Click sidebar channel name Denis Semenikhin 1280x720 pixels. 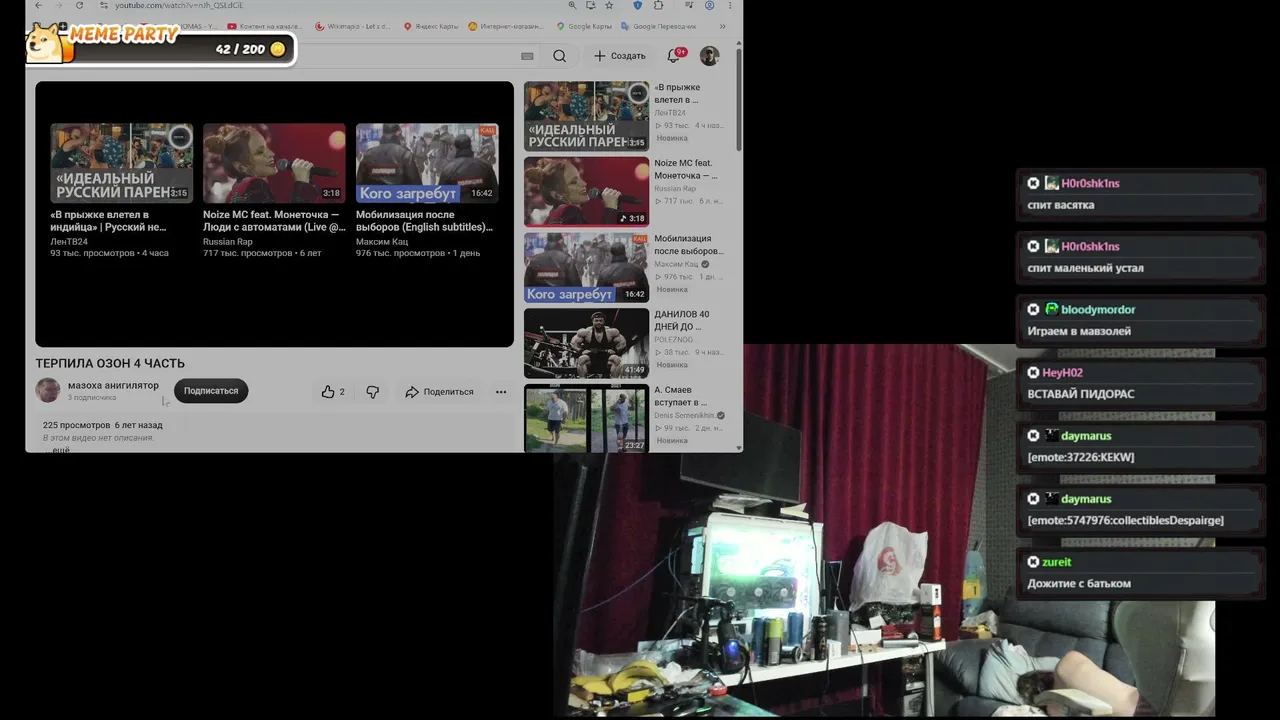click(x=684, y=415)
